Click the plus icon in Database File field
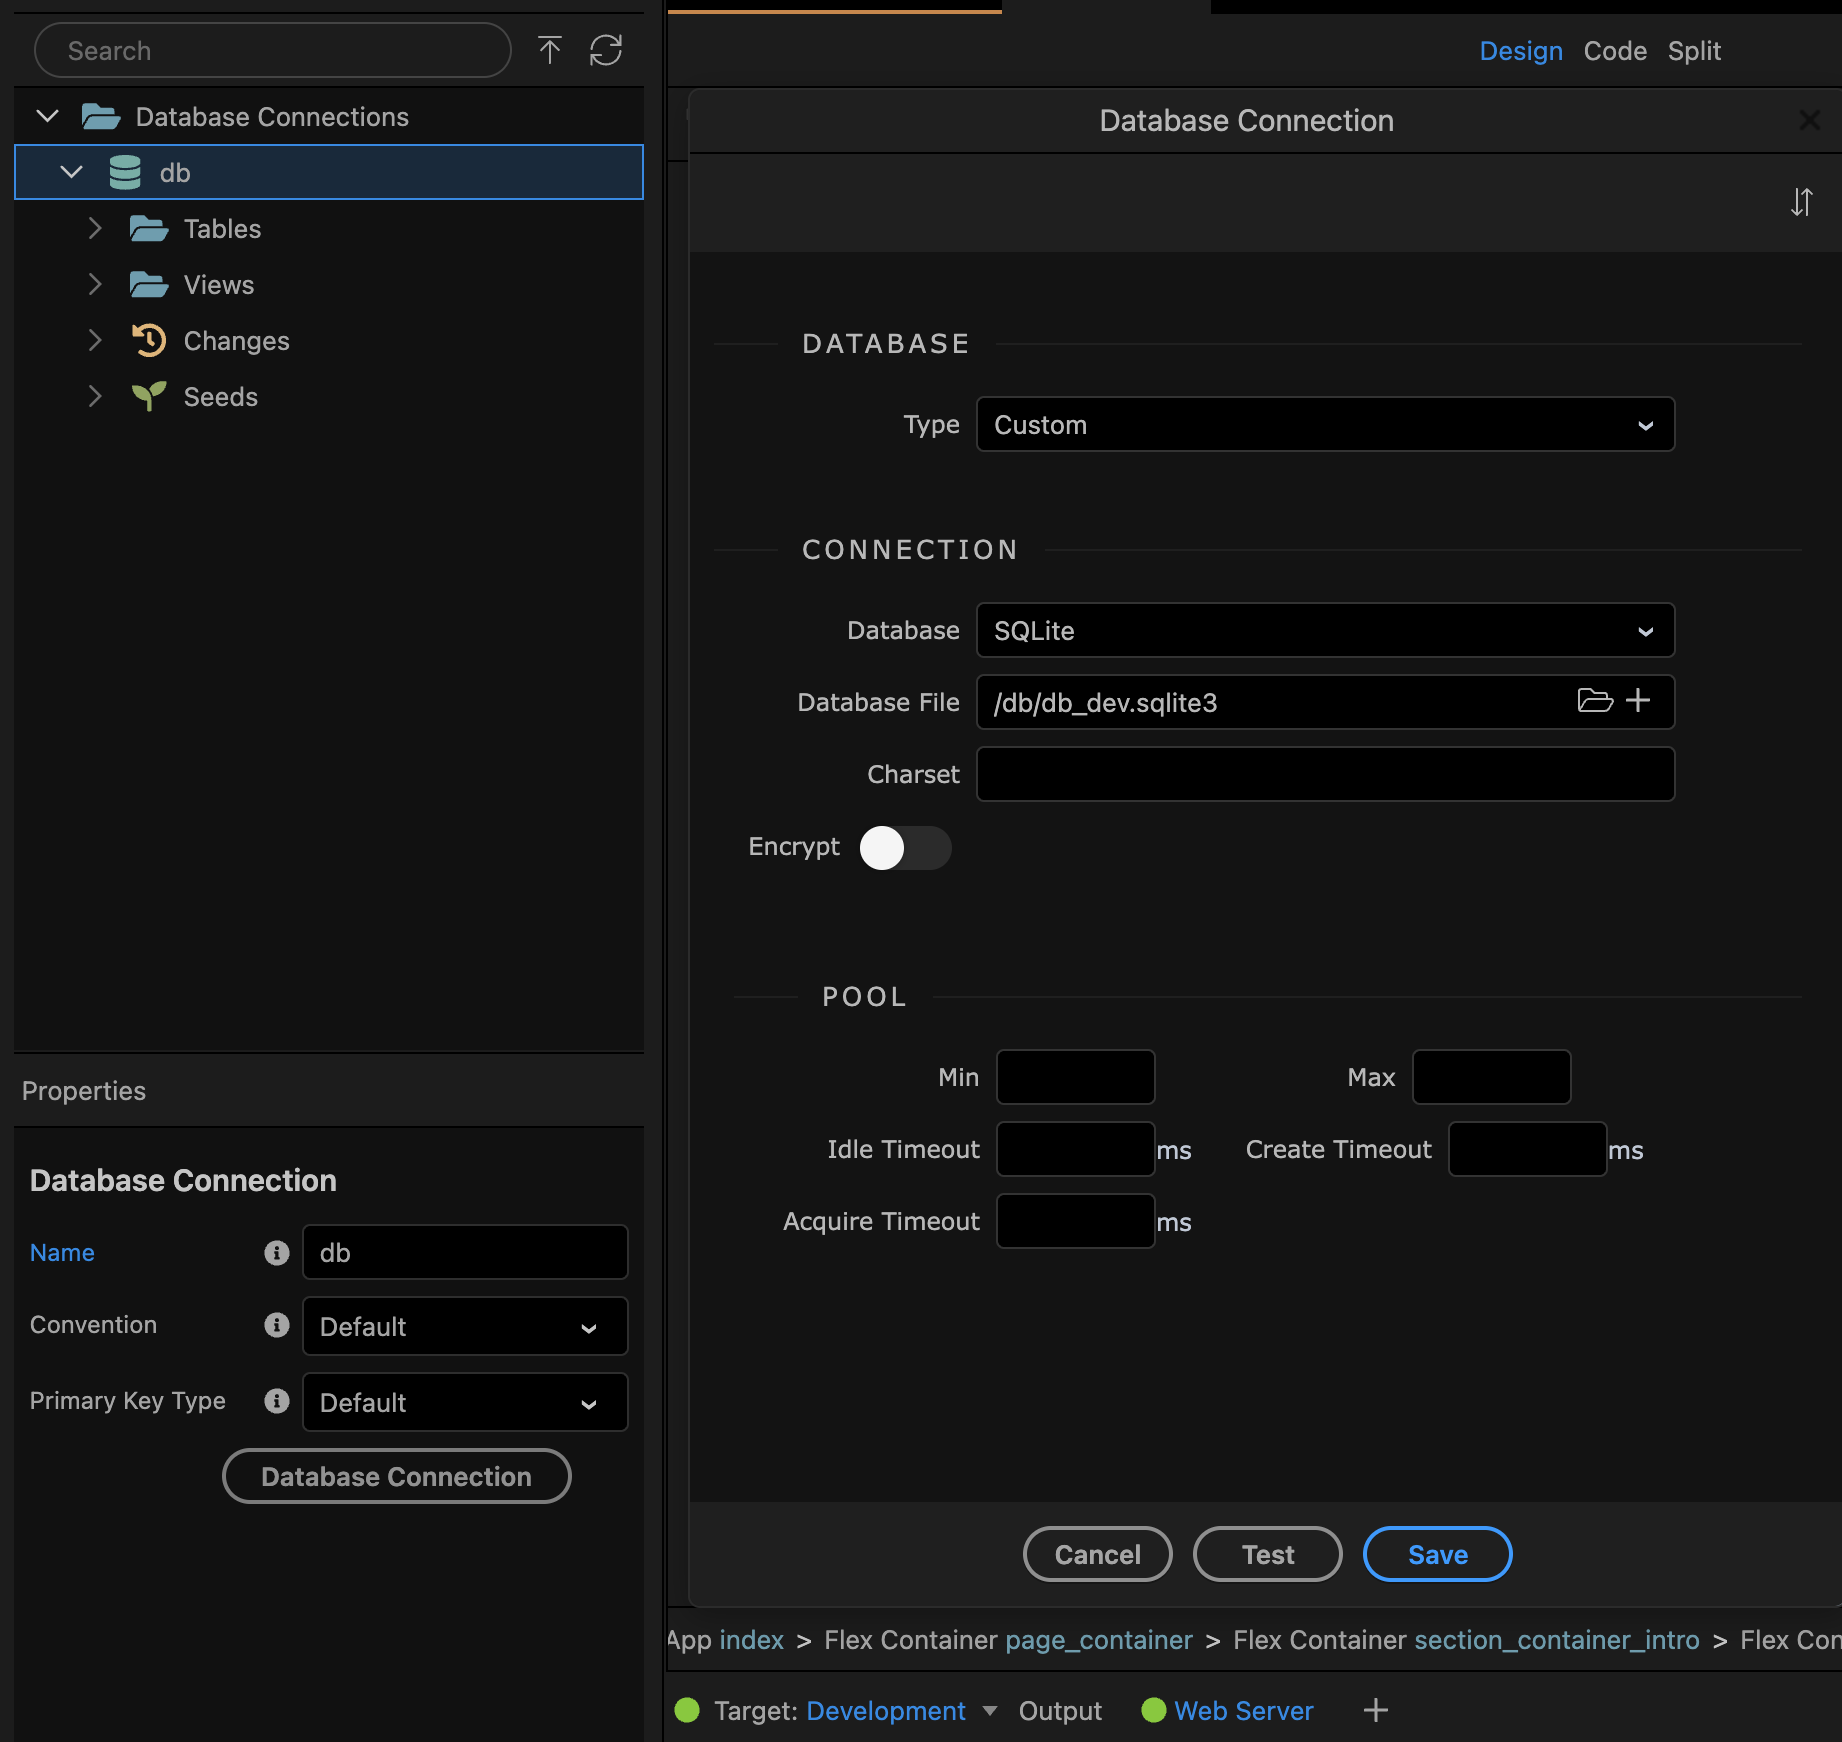The width and height of the screenshot is (1842, 1742). coord(1638,701)
